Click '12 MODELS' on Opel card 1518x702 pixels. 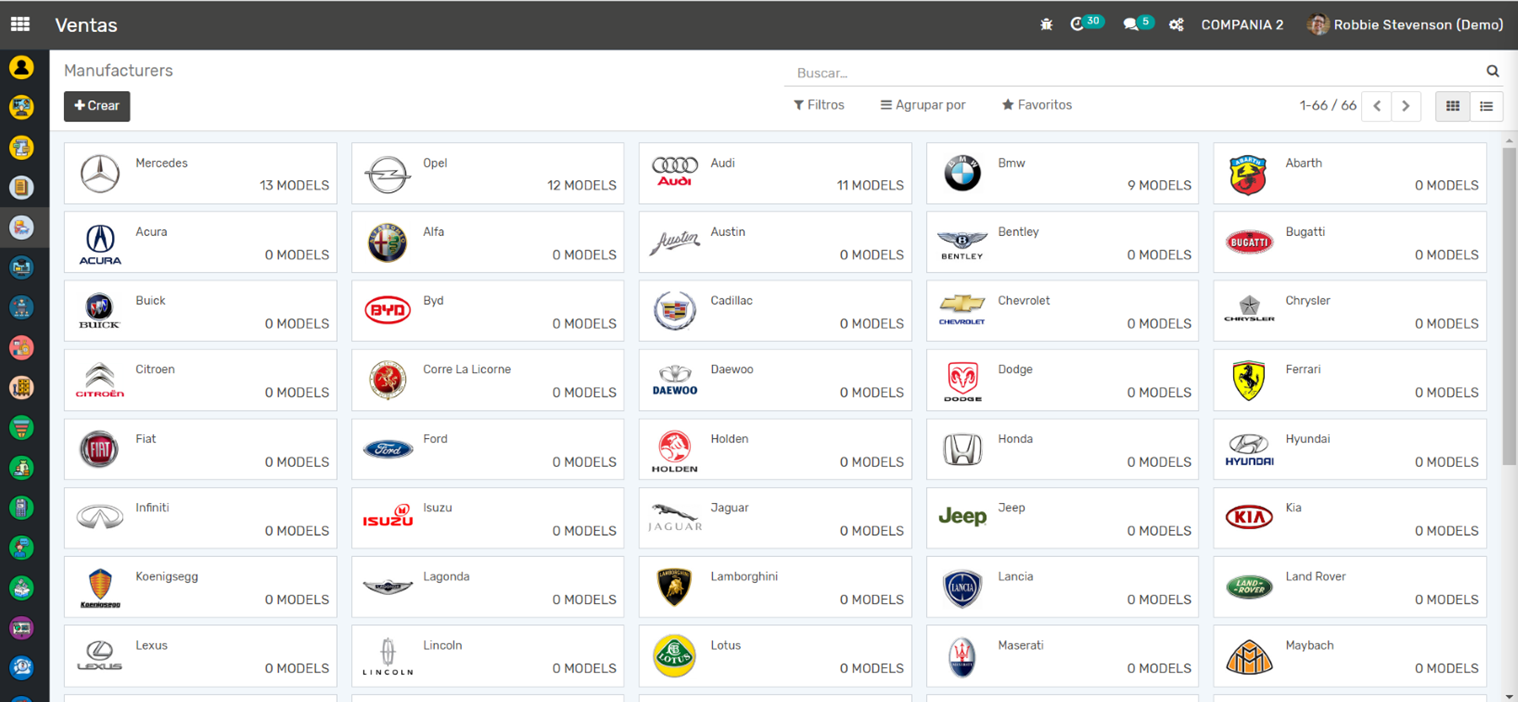point(582,185)
